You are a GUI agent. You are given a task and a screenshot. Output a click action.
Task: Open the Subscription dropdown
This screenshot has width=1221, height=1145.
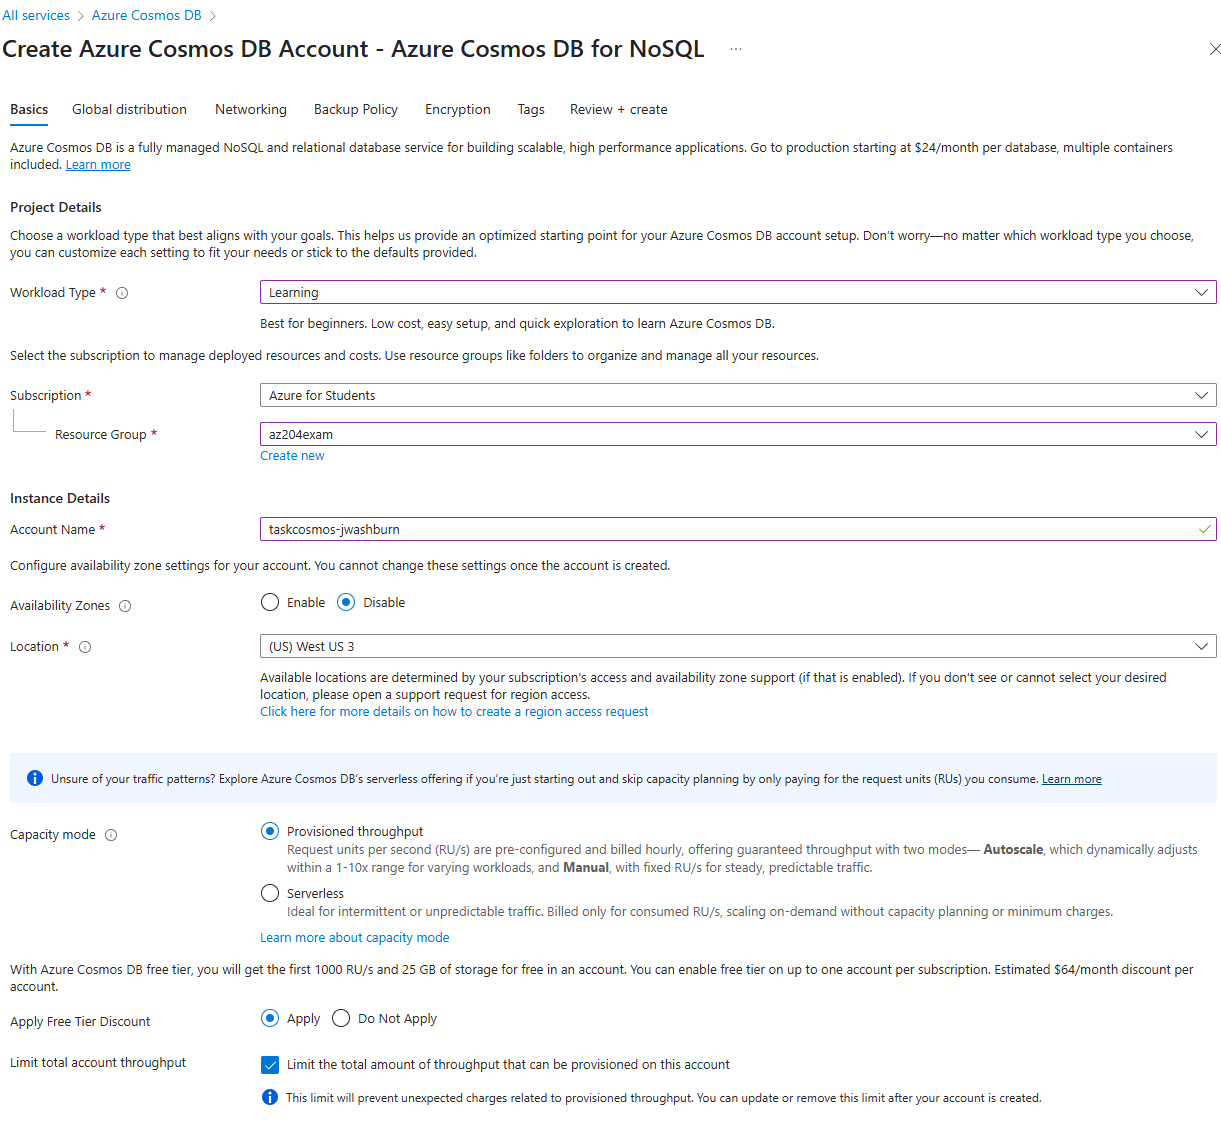click(738, 395)
